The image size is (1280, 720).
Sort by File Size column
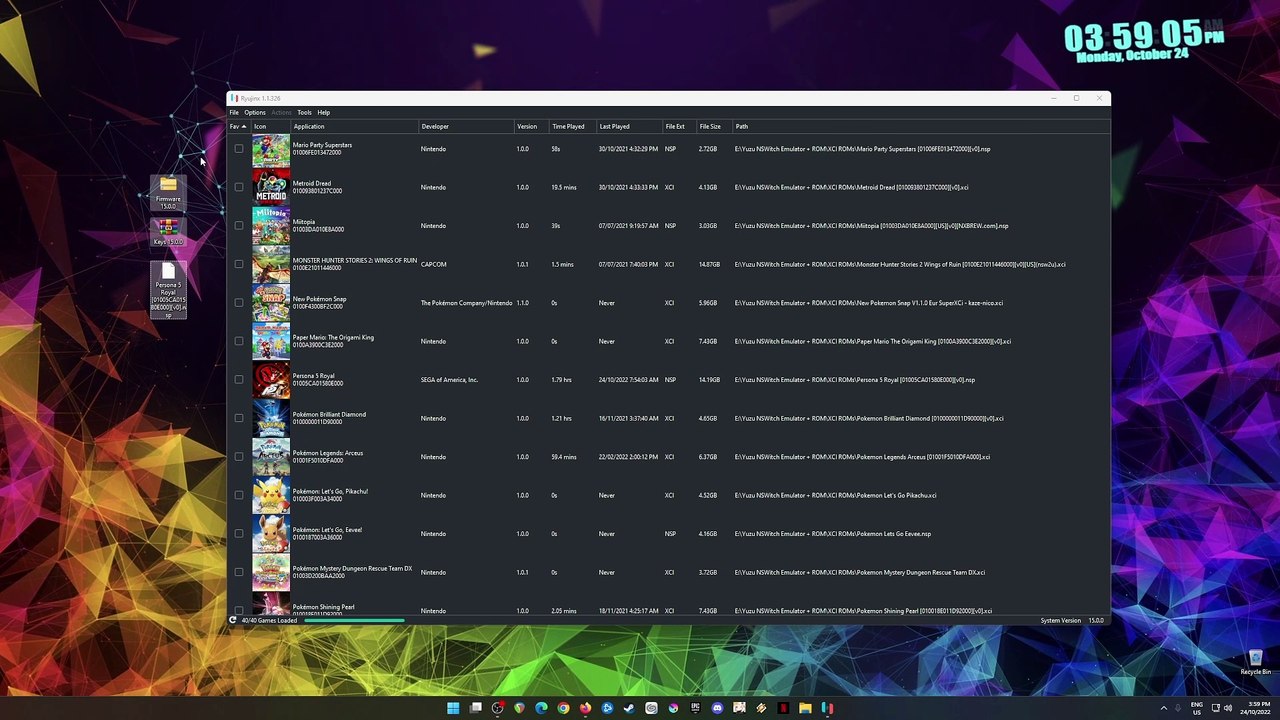tap(714, 127)
